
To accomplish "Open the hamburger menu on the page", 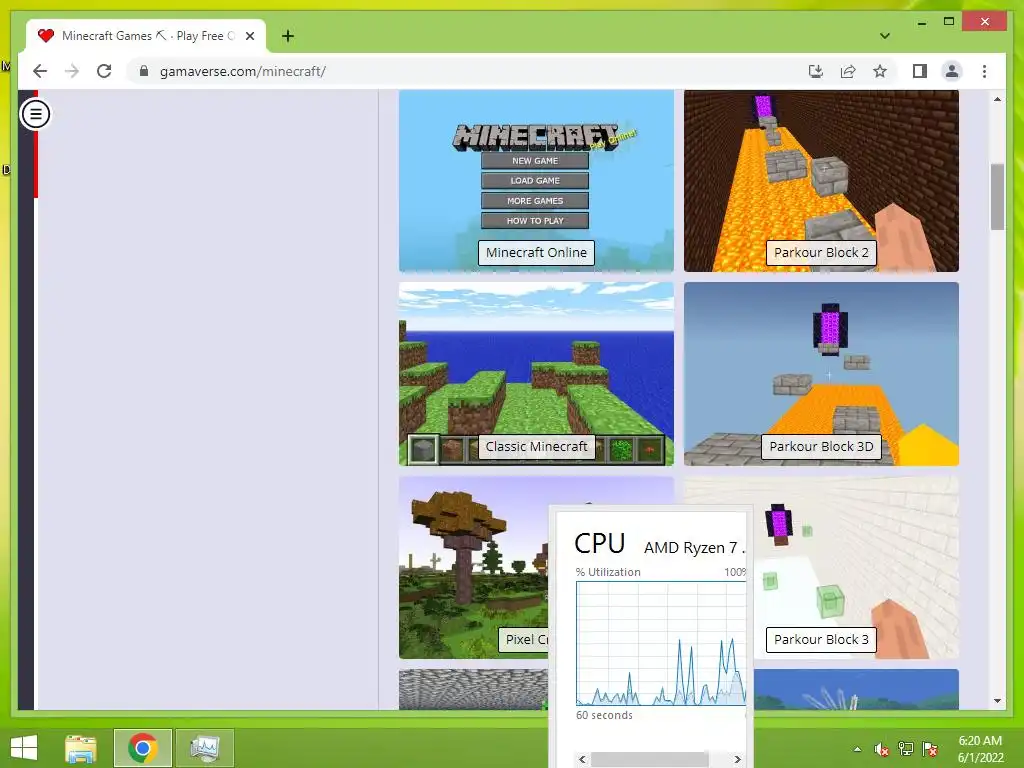I will pyautogui.click(x=35, y=114).
